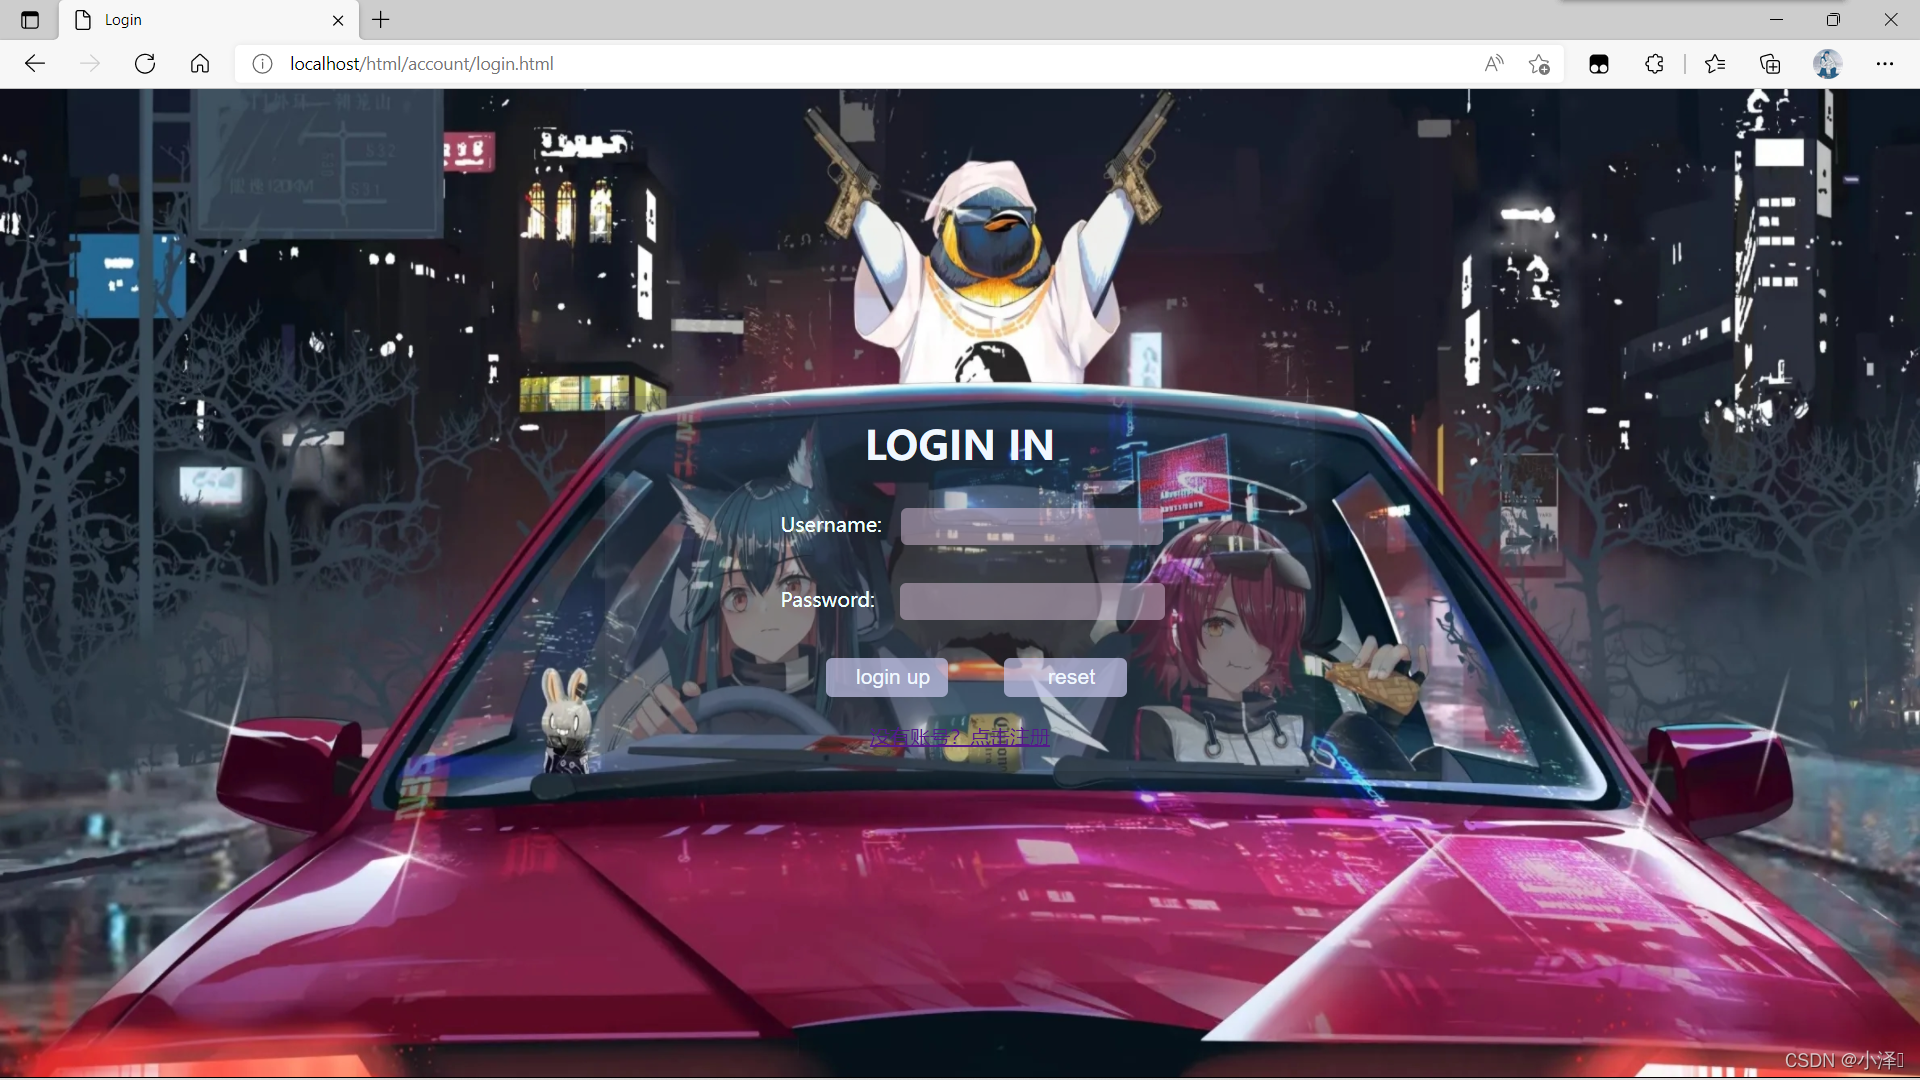Click the LOGIN IN heading

(x=960, y=445)
